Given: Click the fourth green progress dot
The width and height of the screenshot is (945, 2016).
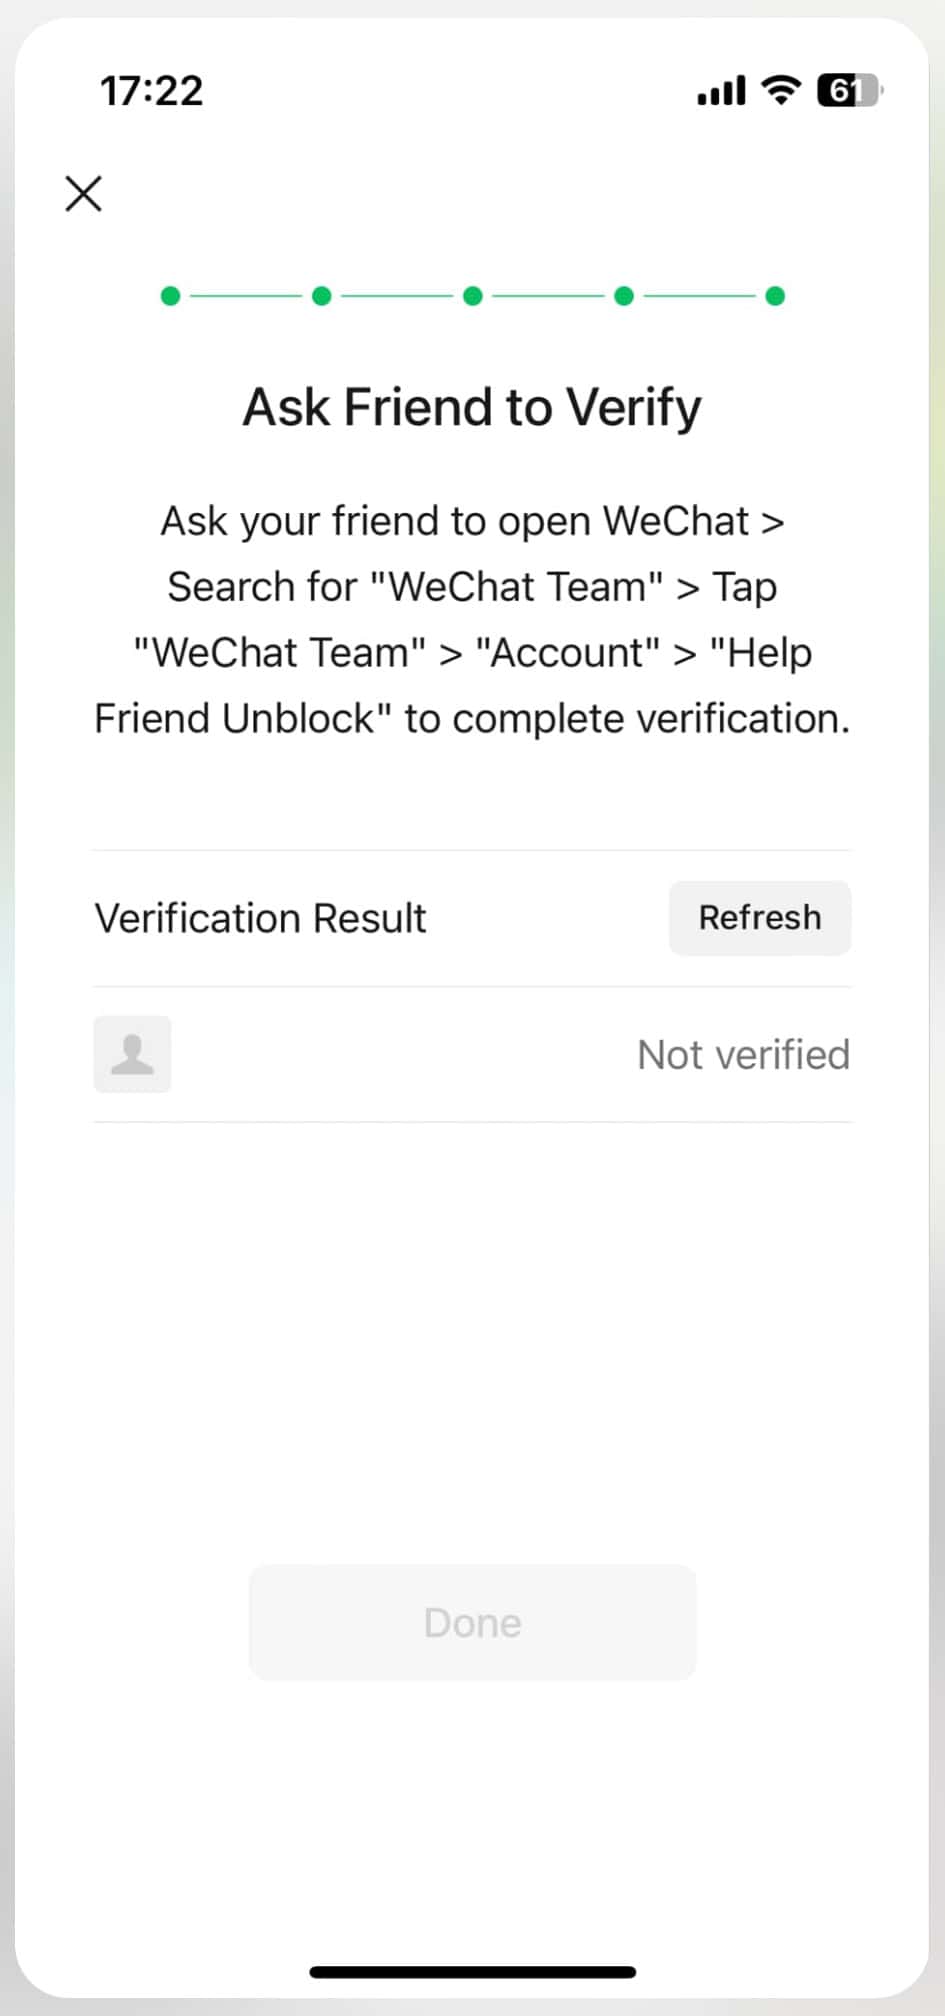Looking at the screenshot, I should click(x=624, y=296).
